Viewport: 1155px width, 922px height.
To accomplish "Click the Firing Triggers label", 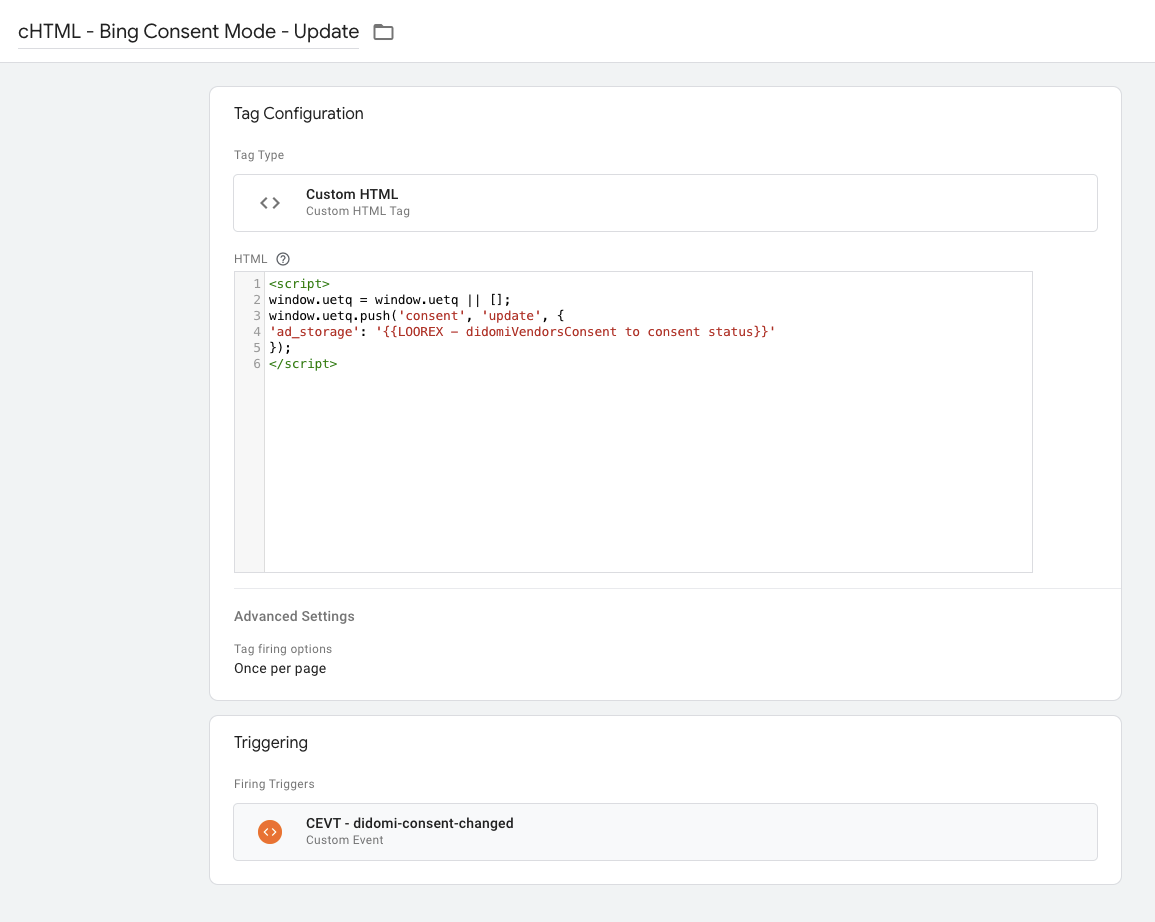I will point(274,784).
